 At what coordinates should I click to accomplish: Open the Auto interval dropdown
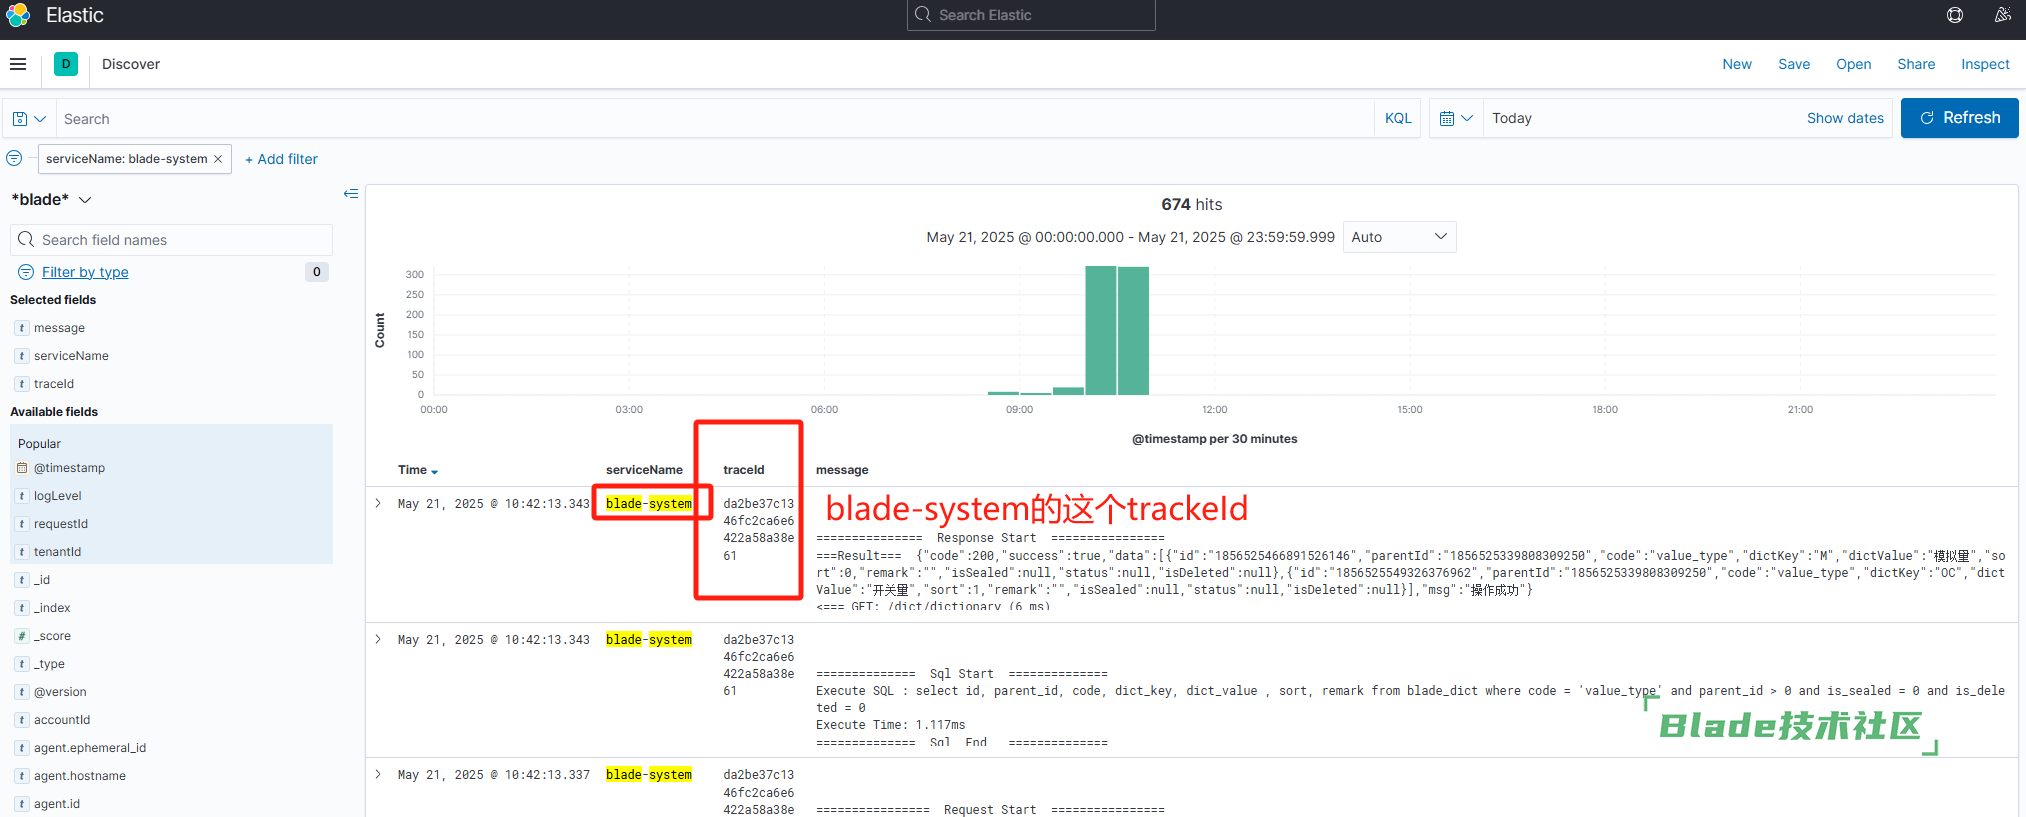(x=1399, y=237)
